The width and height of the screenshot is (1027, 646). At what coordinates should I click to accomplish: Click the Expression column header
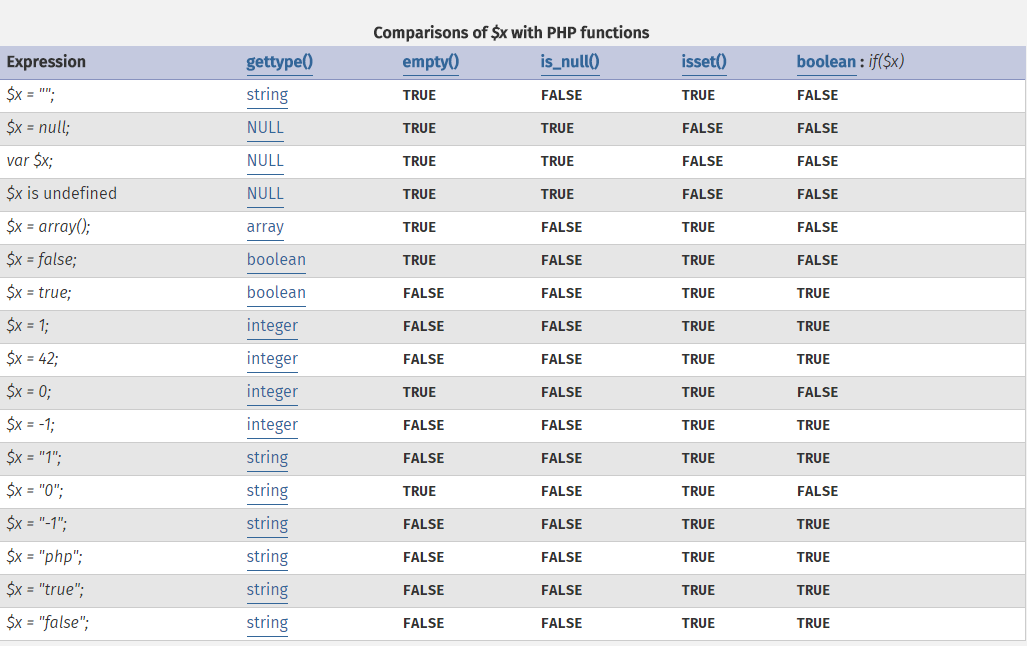click(46, 62)
